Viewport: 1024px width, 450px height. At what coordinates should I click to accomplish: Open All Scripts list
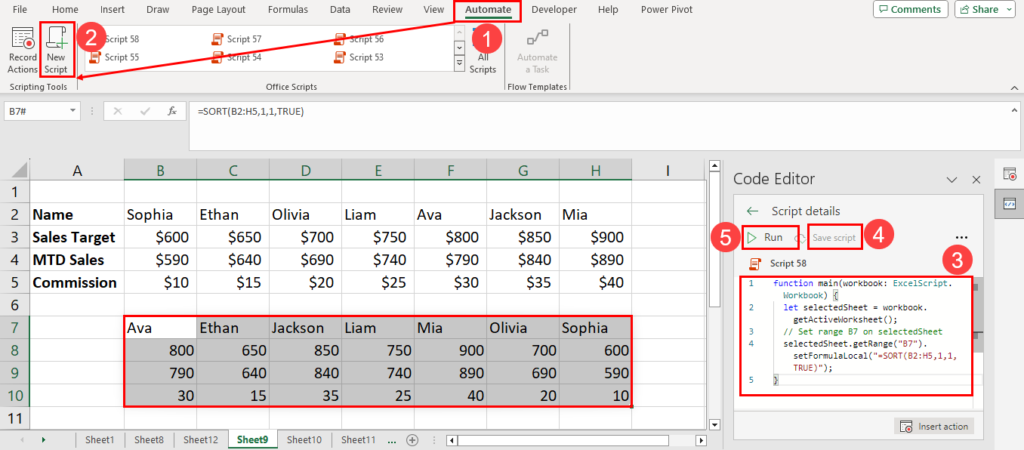(483, 63)
